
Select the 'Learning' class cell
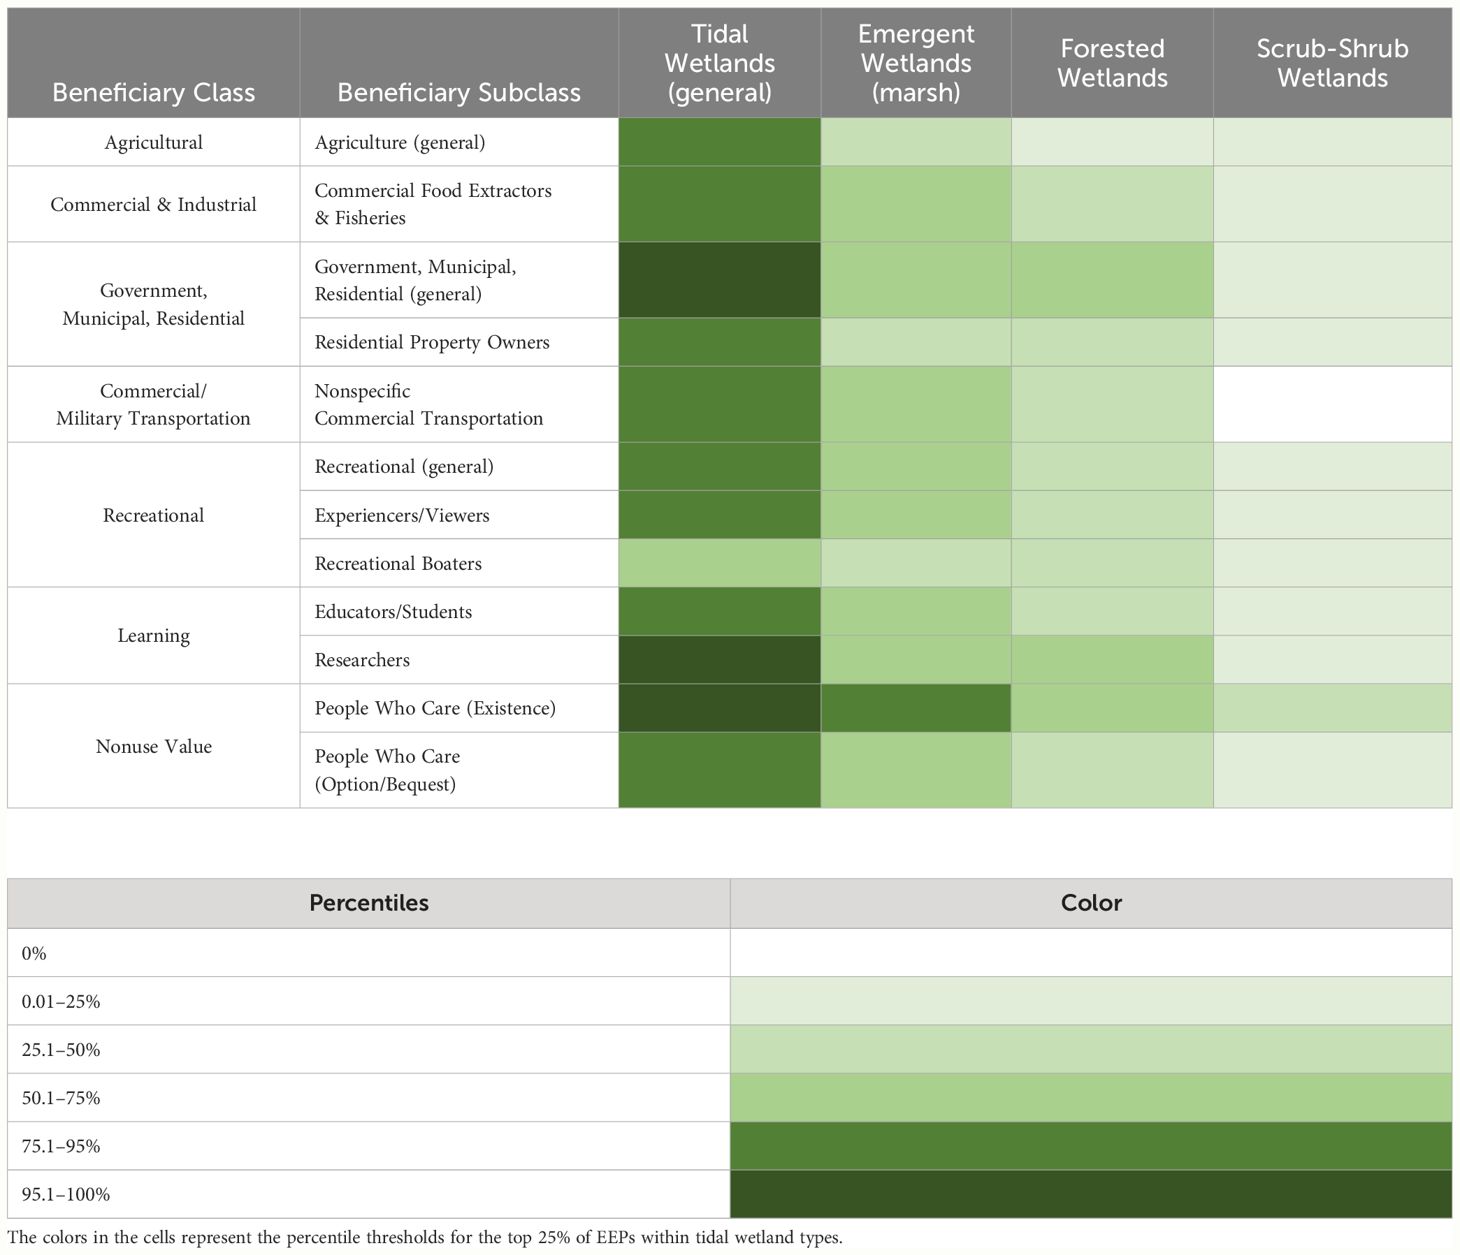pos(153,635)
